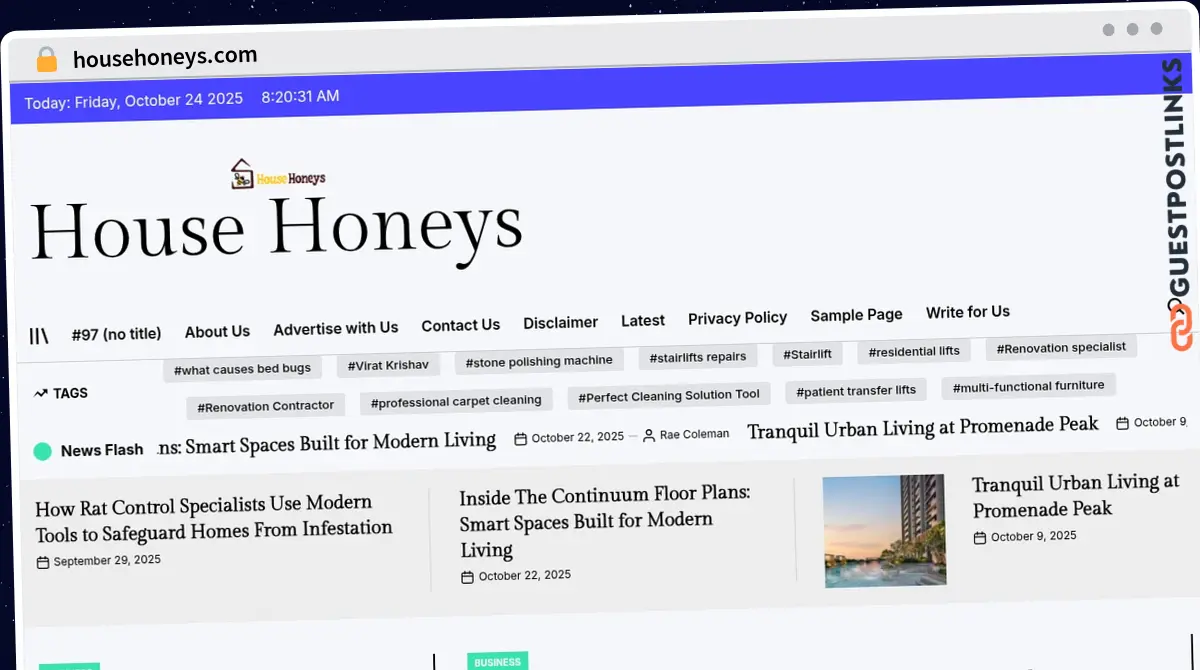
Task: Choose the #stone polishing machine tag
Action: (x=539, y=361)
